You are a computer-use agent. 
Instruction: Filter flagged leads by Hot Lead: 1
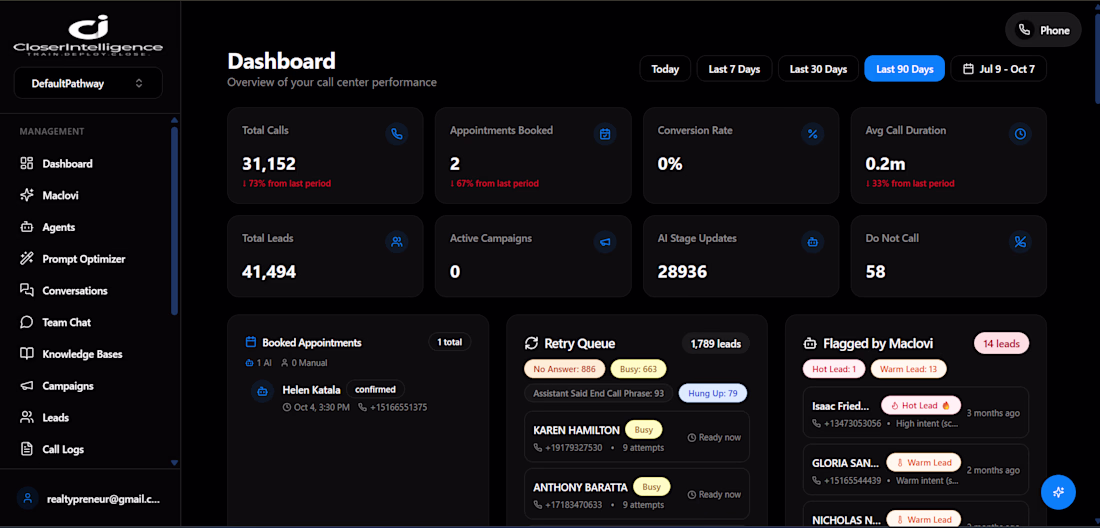(x=833, y=369)
